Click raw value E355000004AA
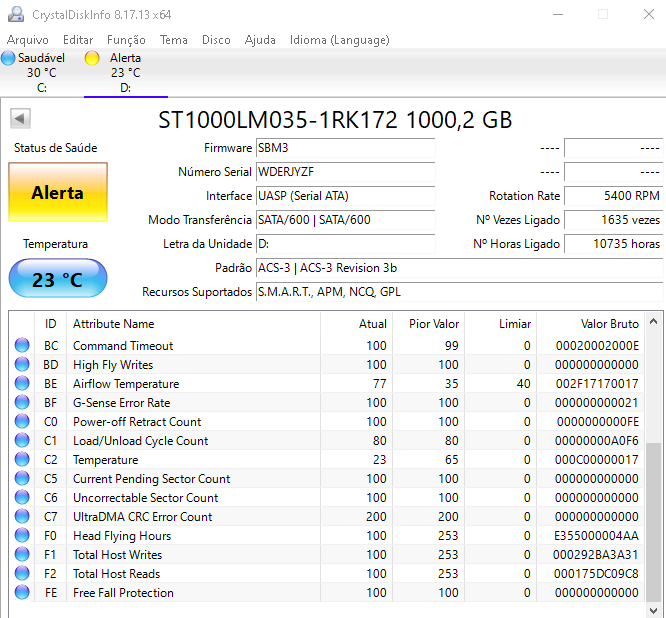666x618 pixels. (x=596, y=536)
